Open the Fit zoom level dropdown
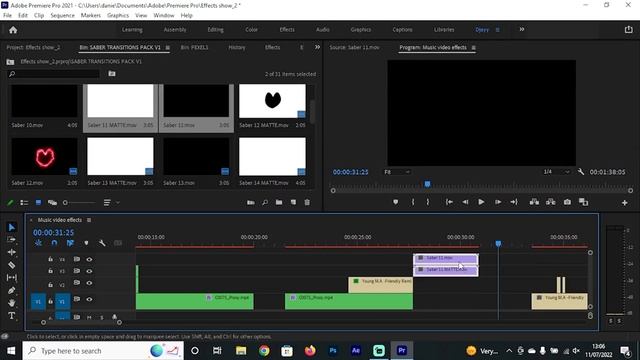Image resolution: width=640 pixels, height=360 pixels. click(x=397, y=172)
